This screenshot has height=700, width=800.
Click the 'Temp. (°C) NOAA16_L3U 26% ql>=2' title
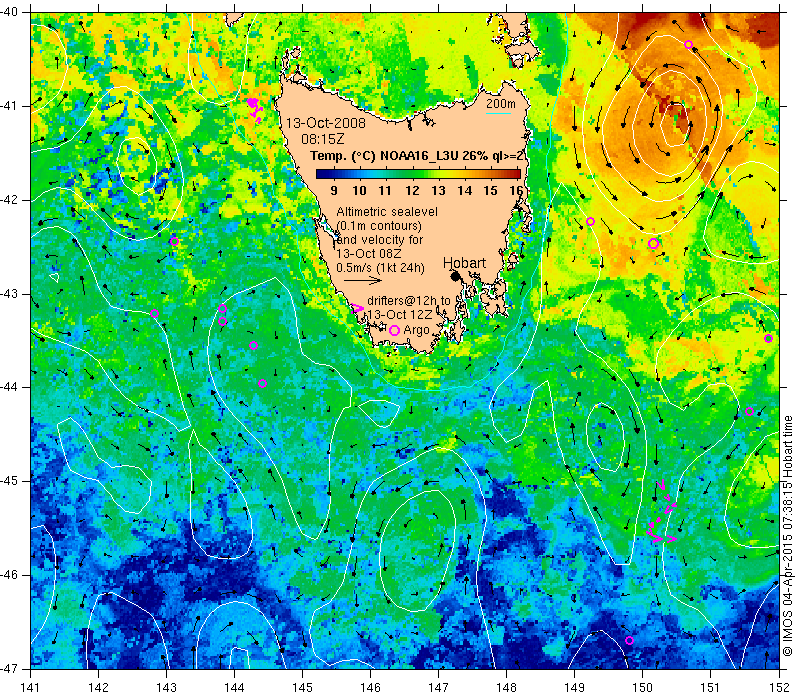coord(417,156)
